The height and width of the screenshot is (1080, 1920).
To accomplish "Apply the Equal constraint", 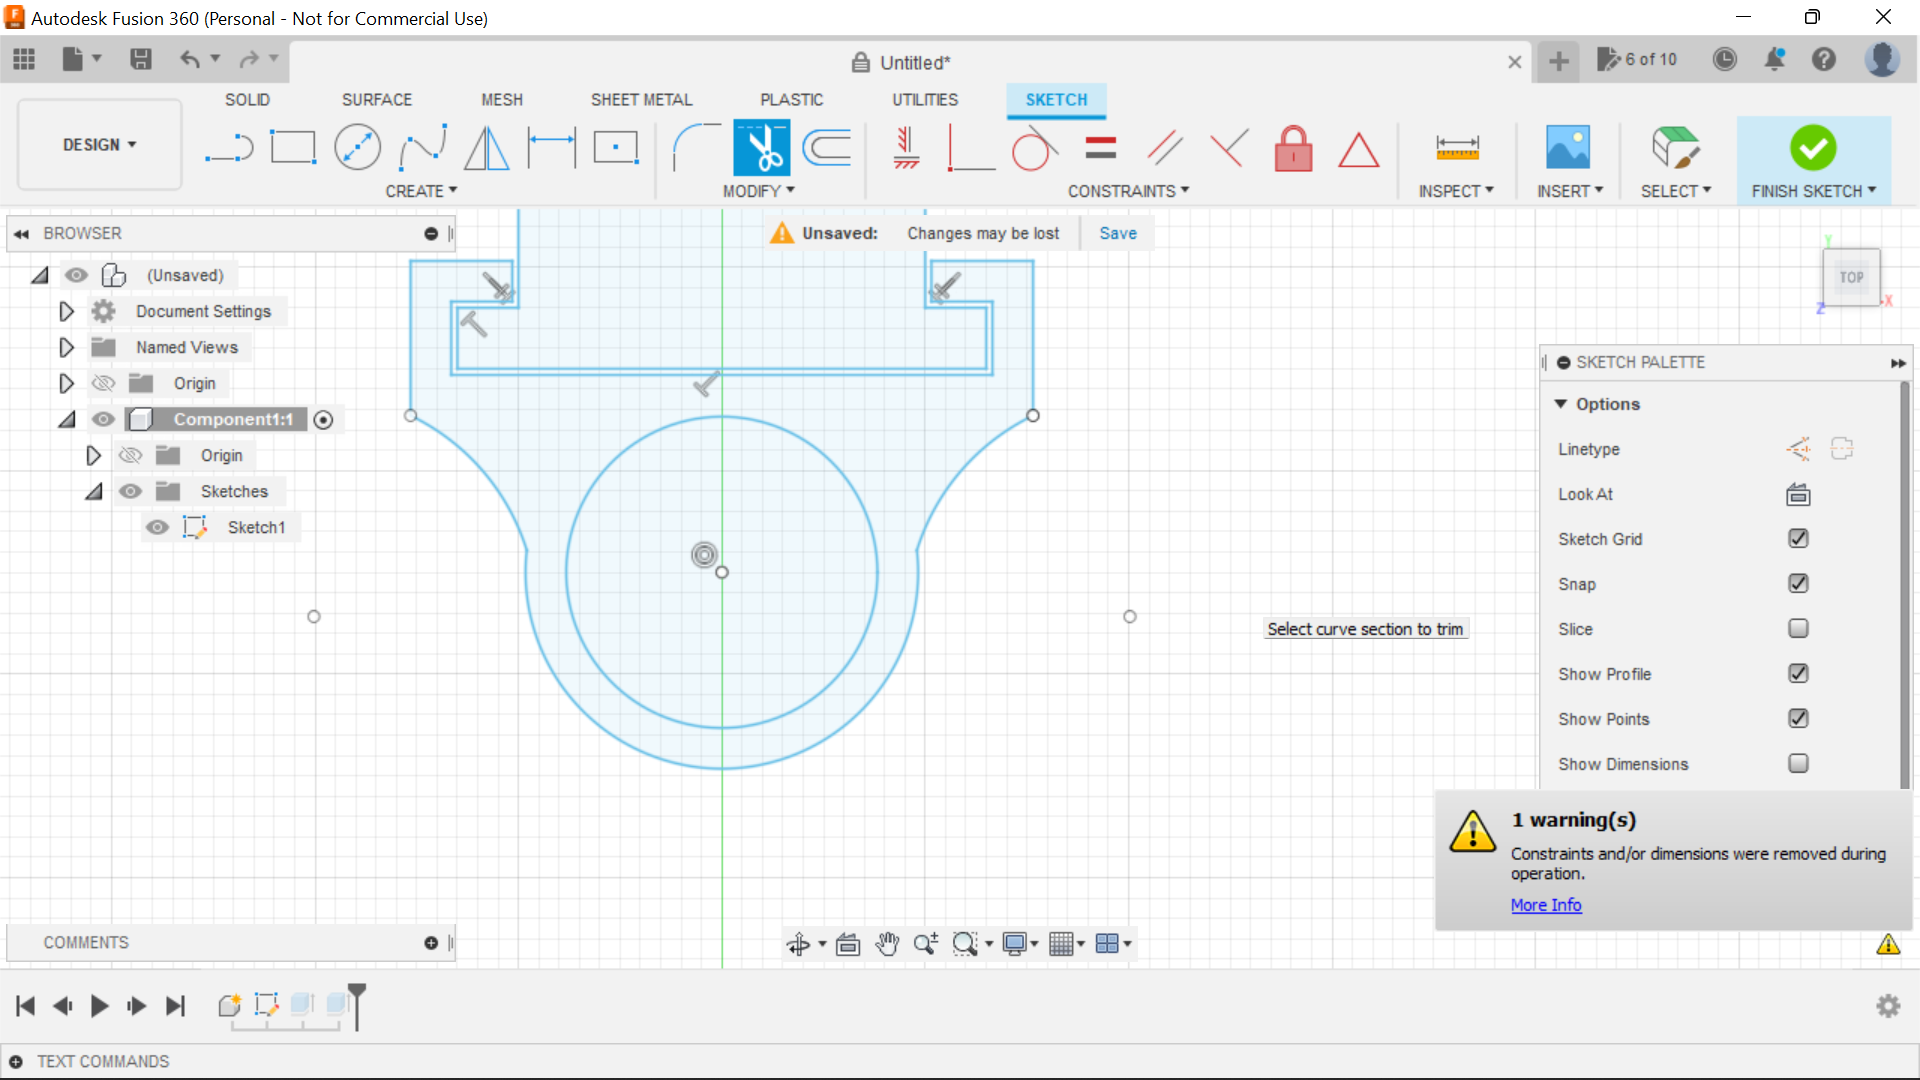I will tap(1100, 147).
